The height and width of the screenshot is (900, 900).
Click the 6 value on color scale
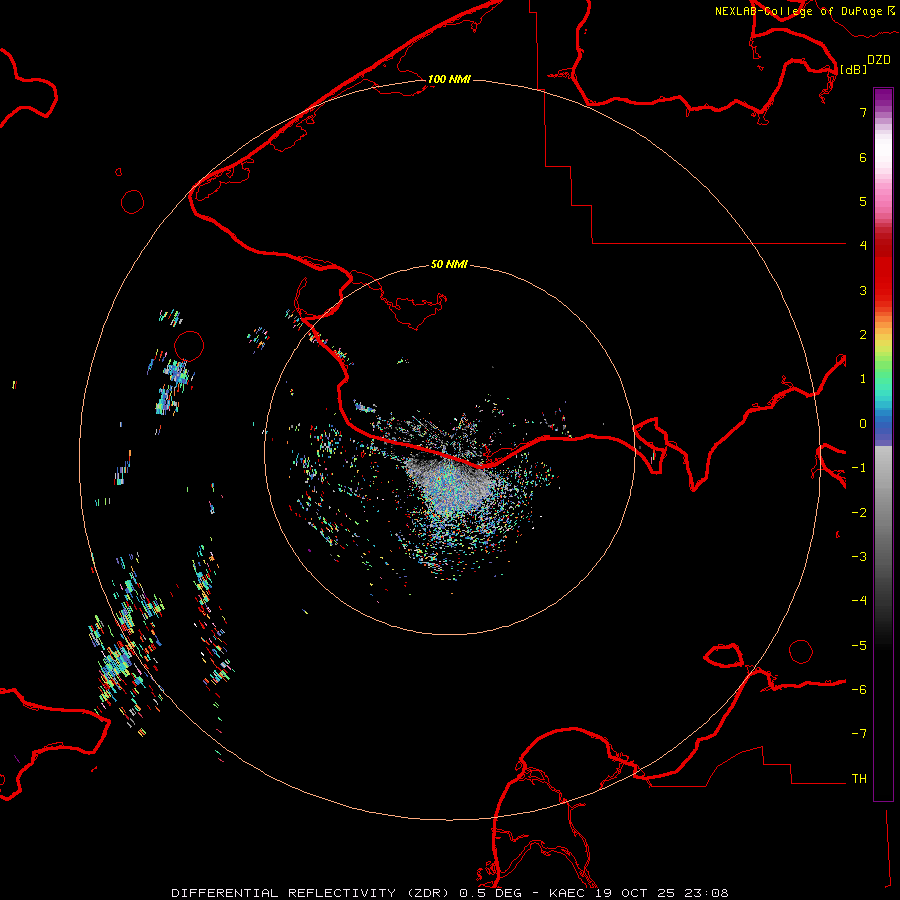point(863,157)
